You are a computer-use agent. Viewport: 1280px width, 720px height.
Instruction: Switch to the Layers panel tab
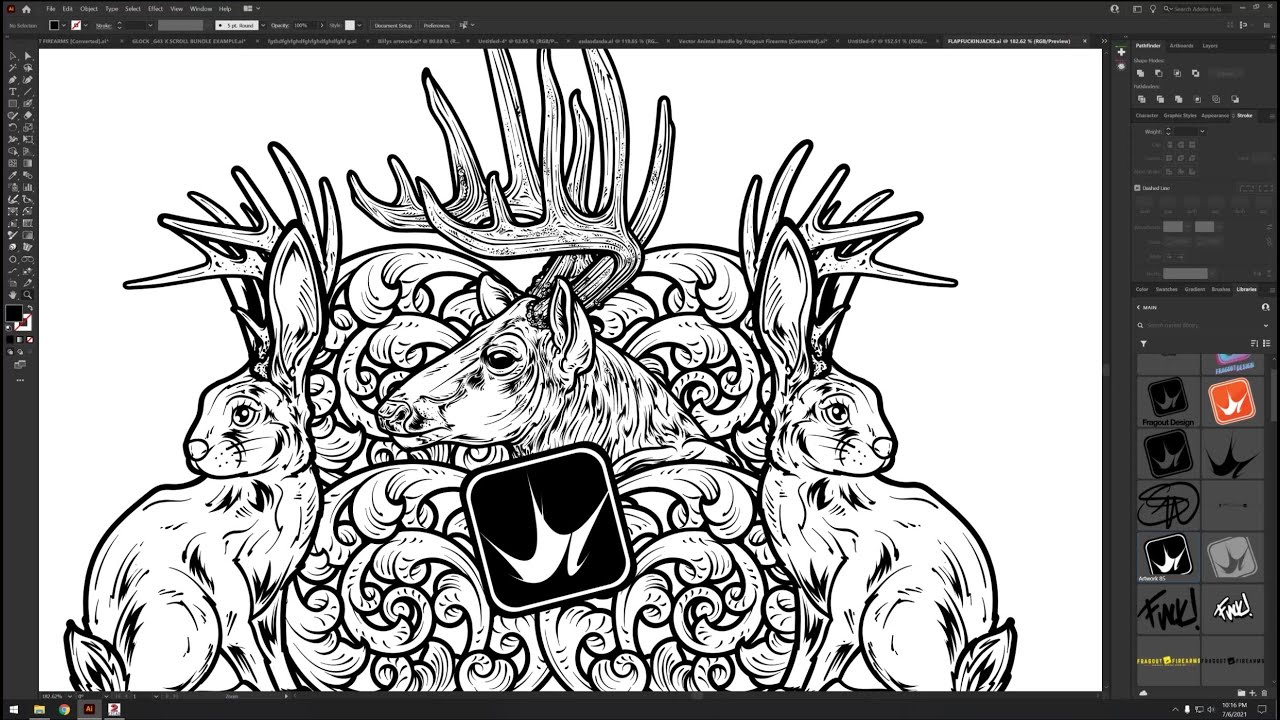pyautogui.click(x=1210, y=46)
